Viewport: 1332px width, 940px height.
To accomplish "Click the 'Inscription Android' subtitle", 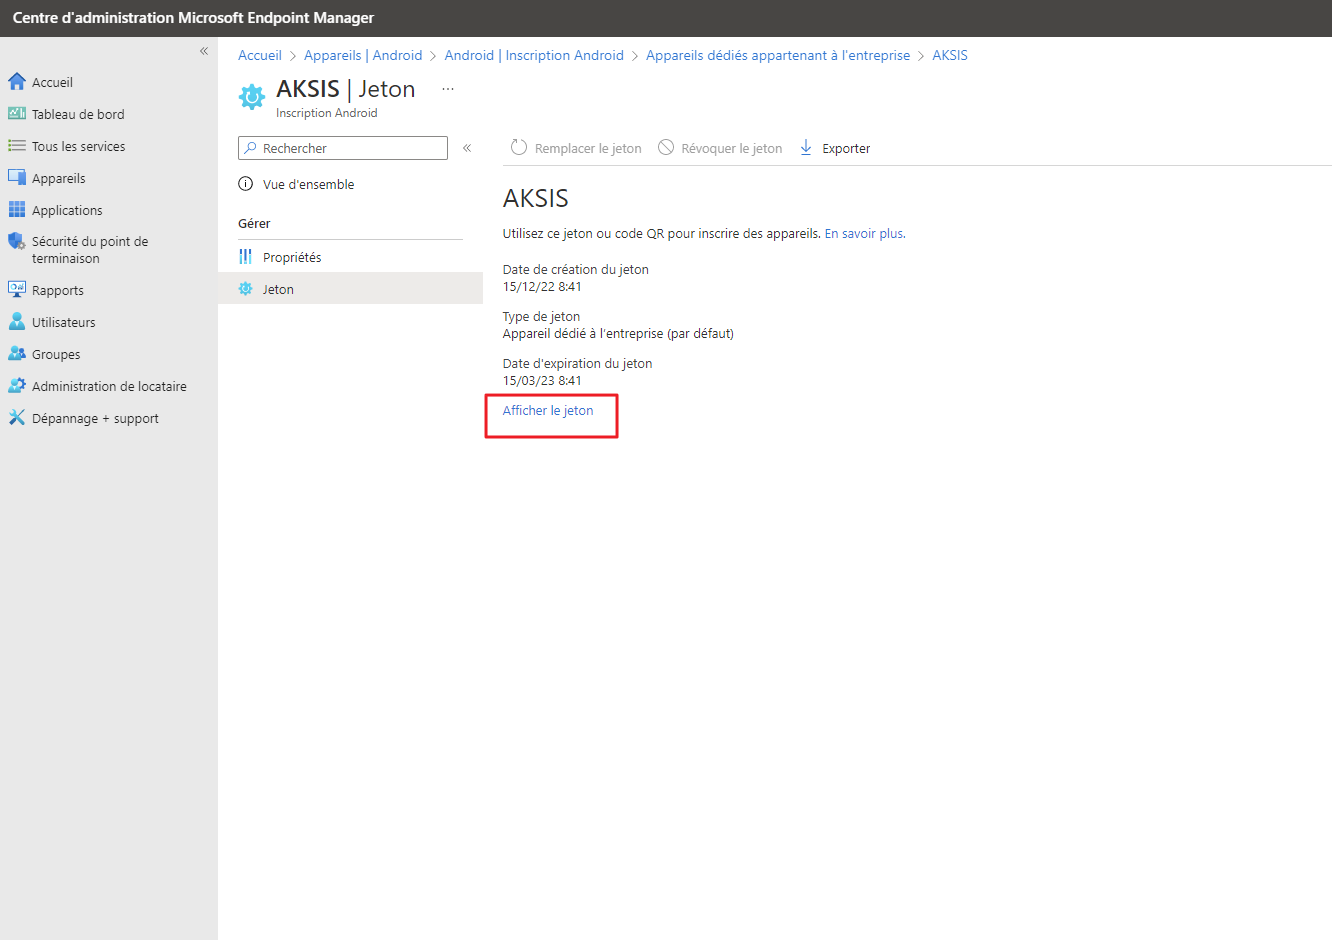I will [x=327, y=113].
